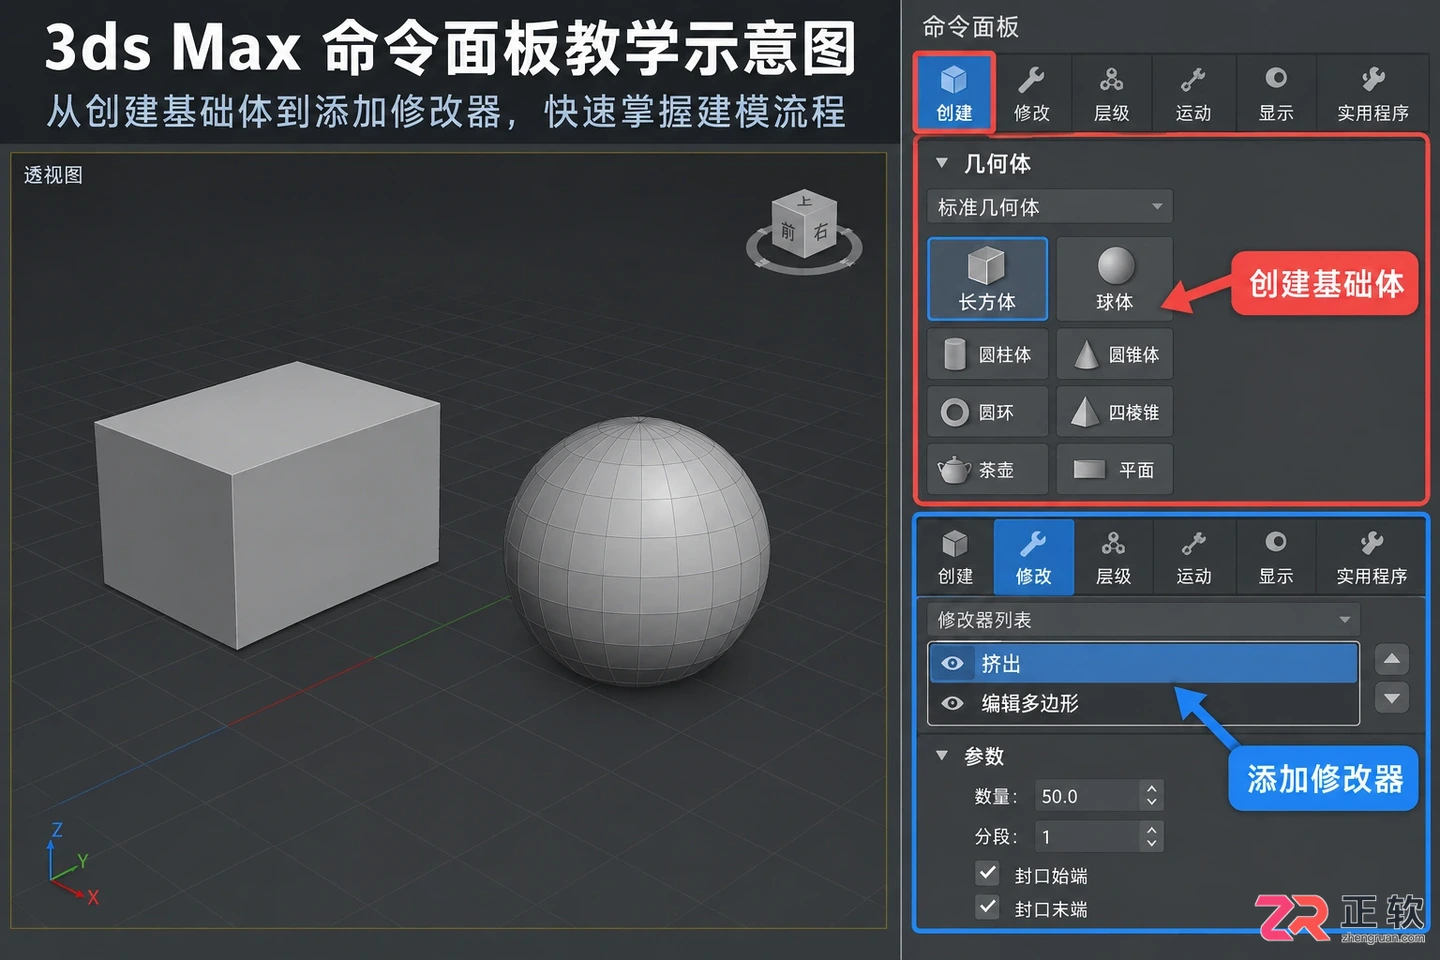Viewport: 1440px width, 960px height.
Task: Click 层级 icon in the lower command panel
Action: coord(1113,557)
